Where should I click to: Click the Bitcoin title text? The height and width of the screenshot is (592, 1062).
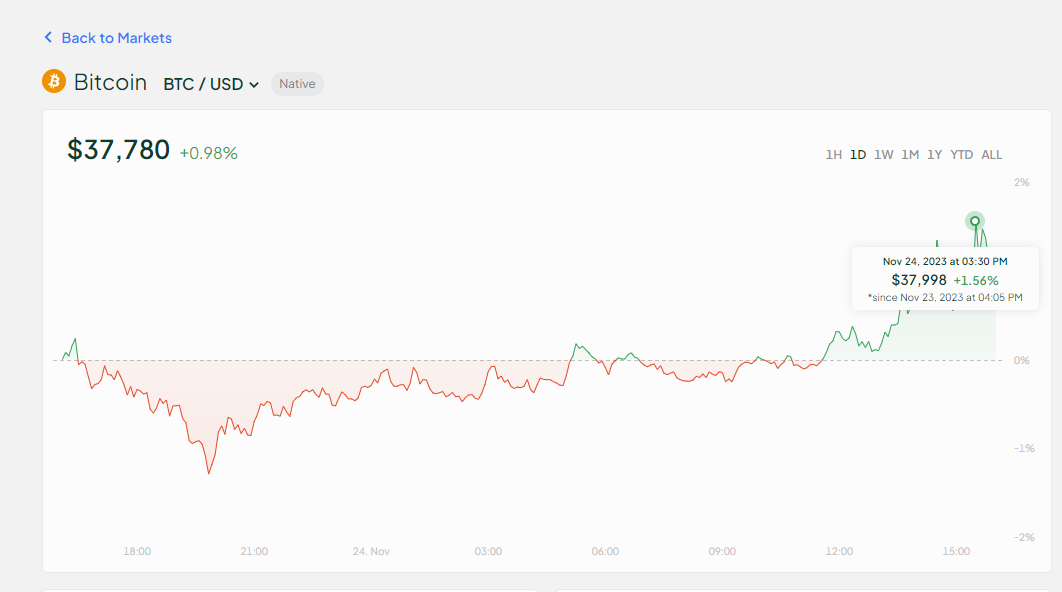point(110,82)
